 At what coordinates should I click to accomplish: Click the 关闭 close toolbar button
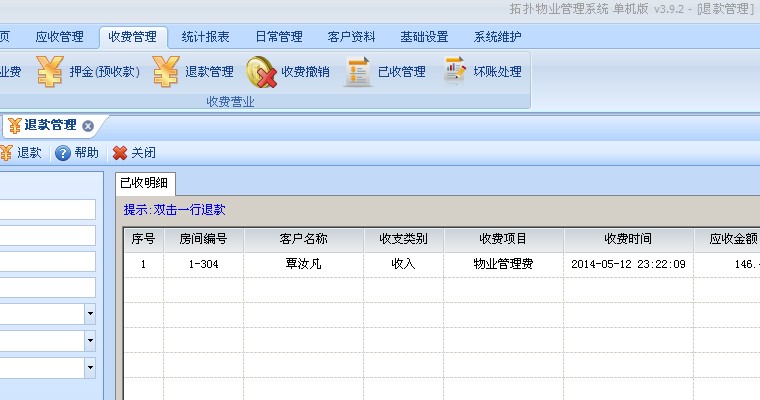(134, 153)
